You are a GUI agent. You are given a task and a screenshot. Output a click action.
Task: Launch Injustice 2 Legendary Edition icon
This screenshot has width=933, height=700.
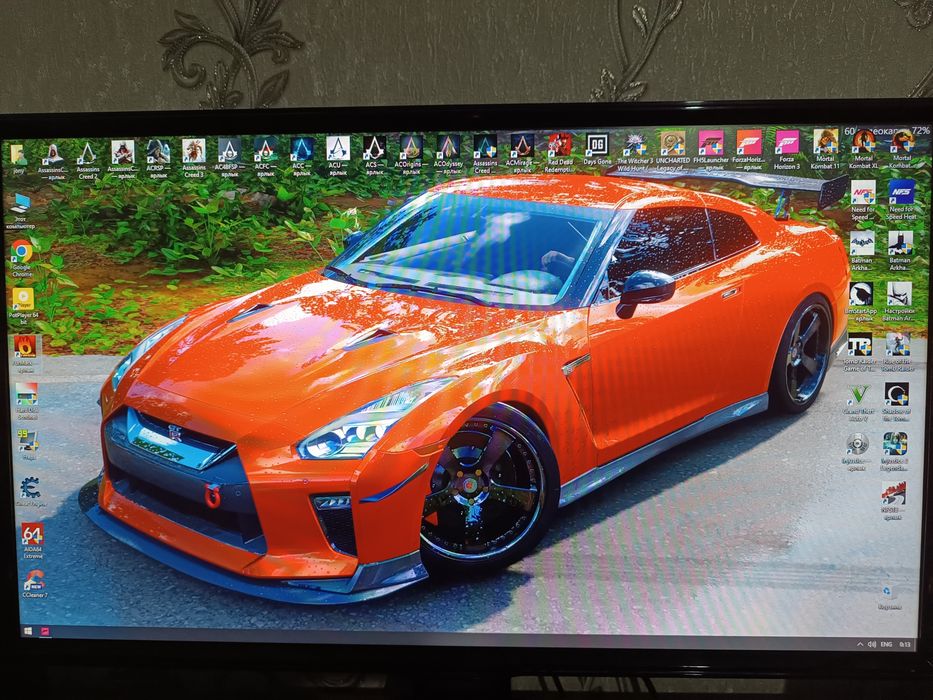click(894, 452)
